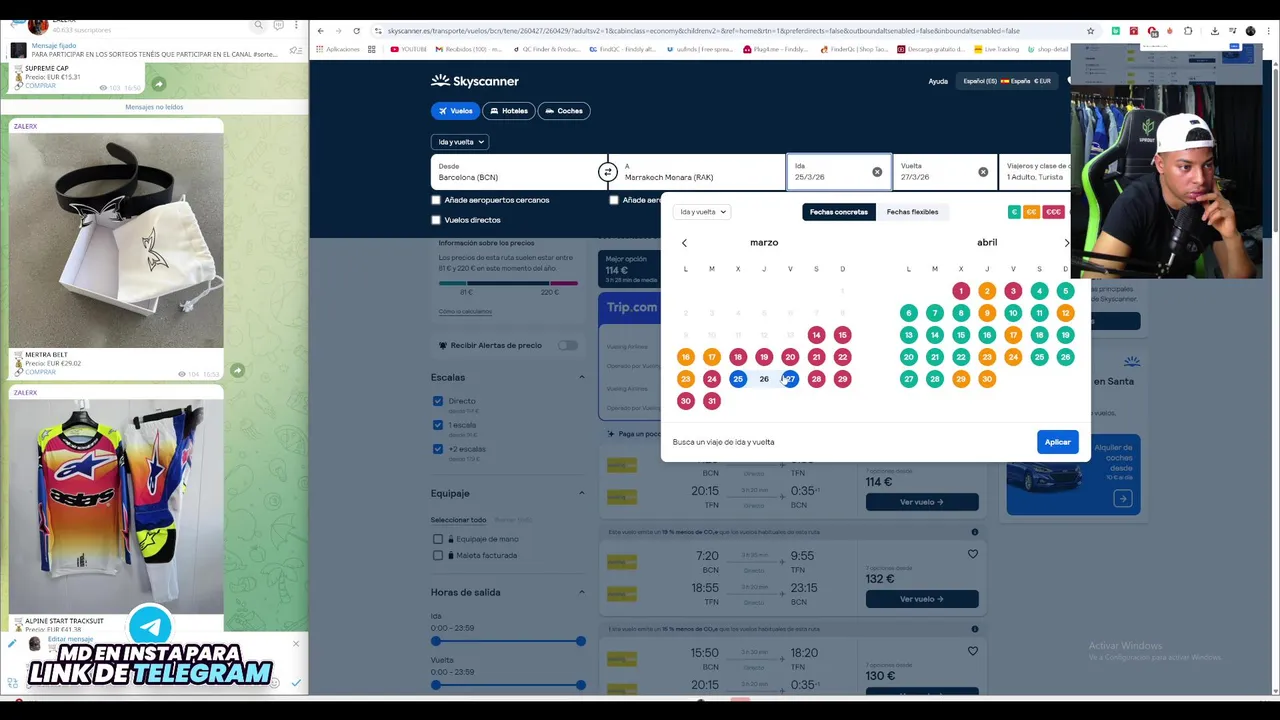Go to previous month in calendar

tap(684, 243)
